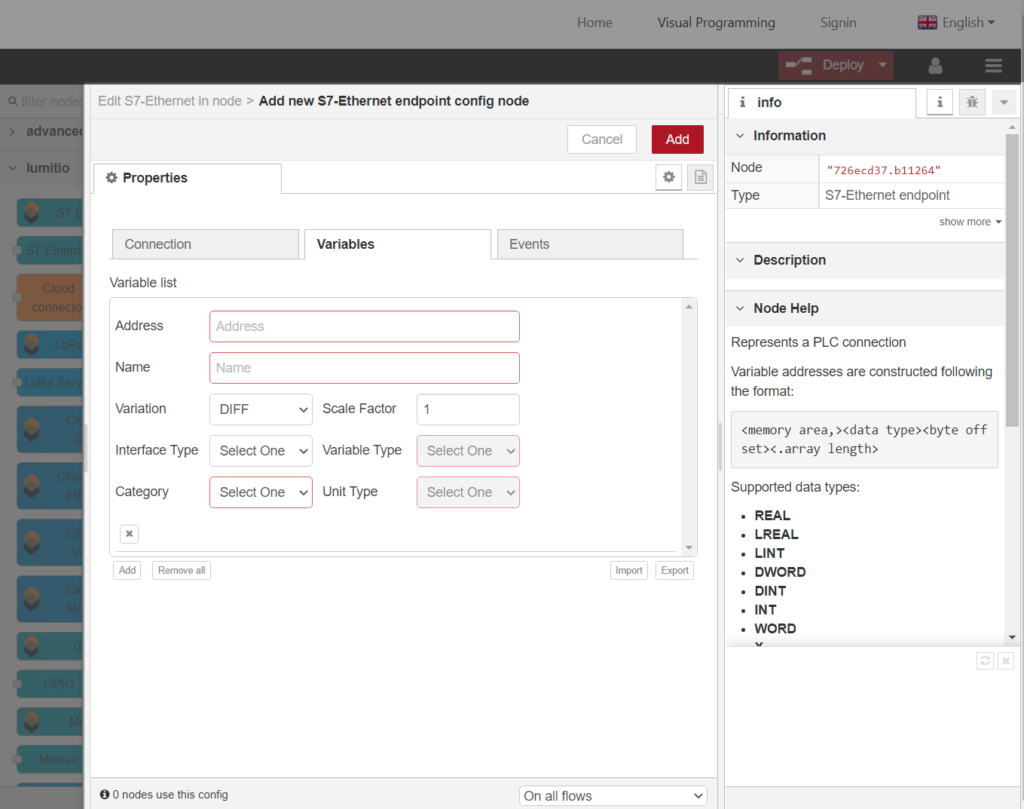Viewport: 1024px width, 809px height.
Task: Click the Address input field
Action: [364, 326]
